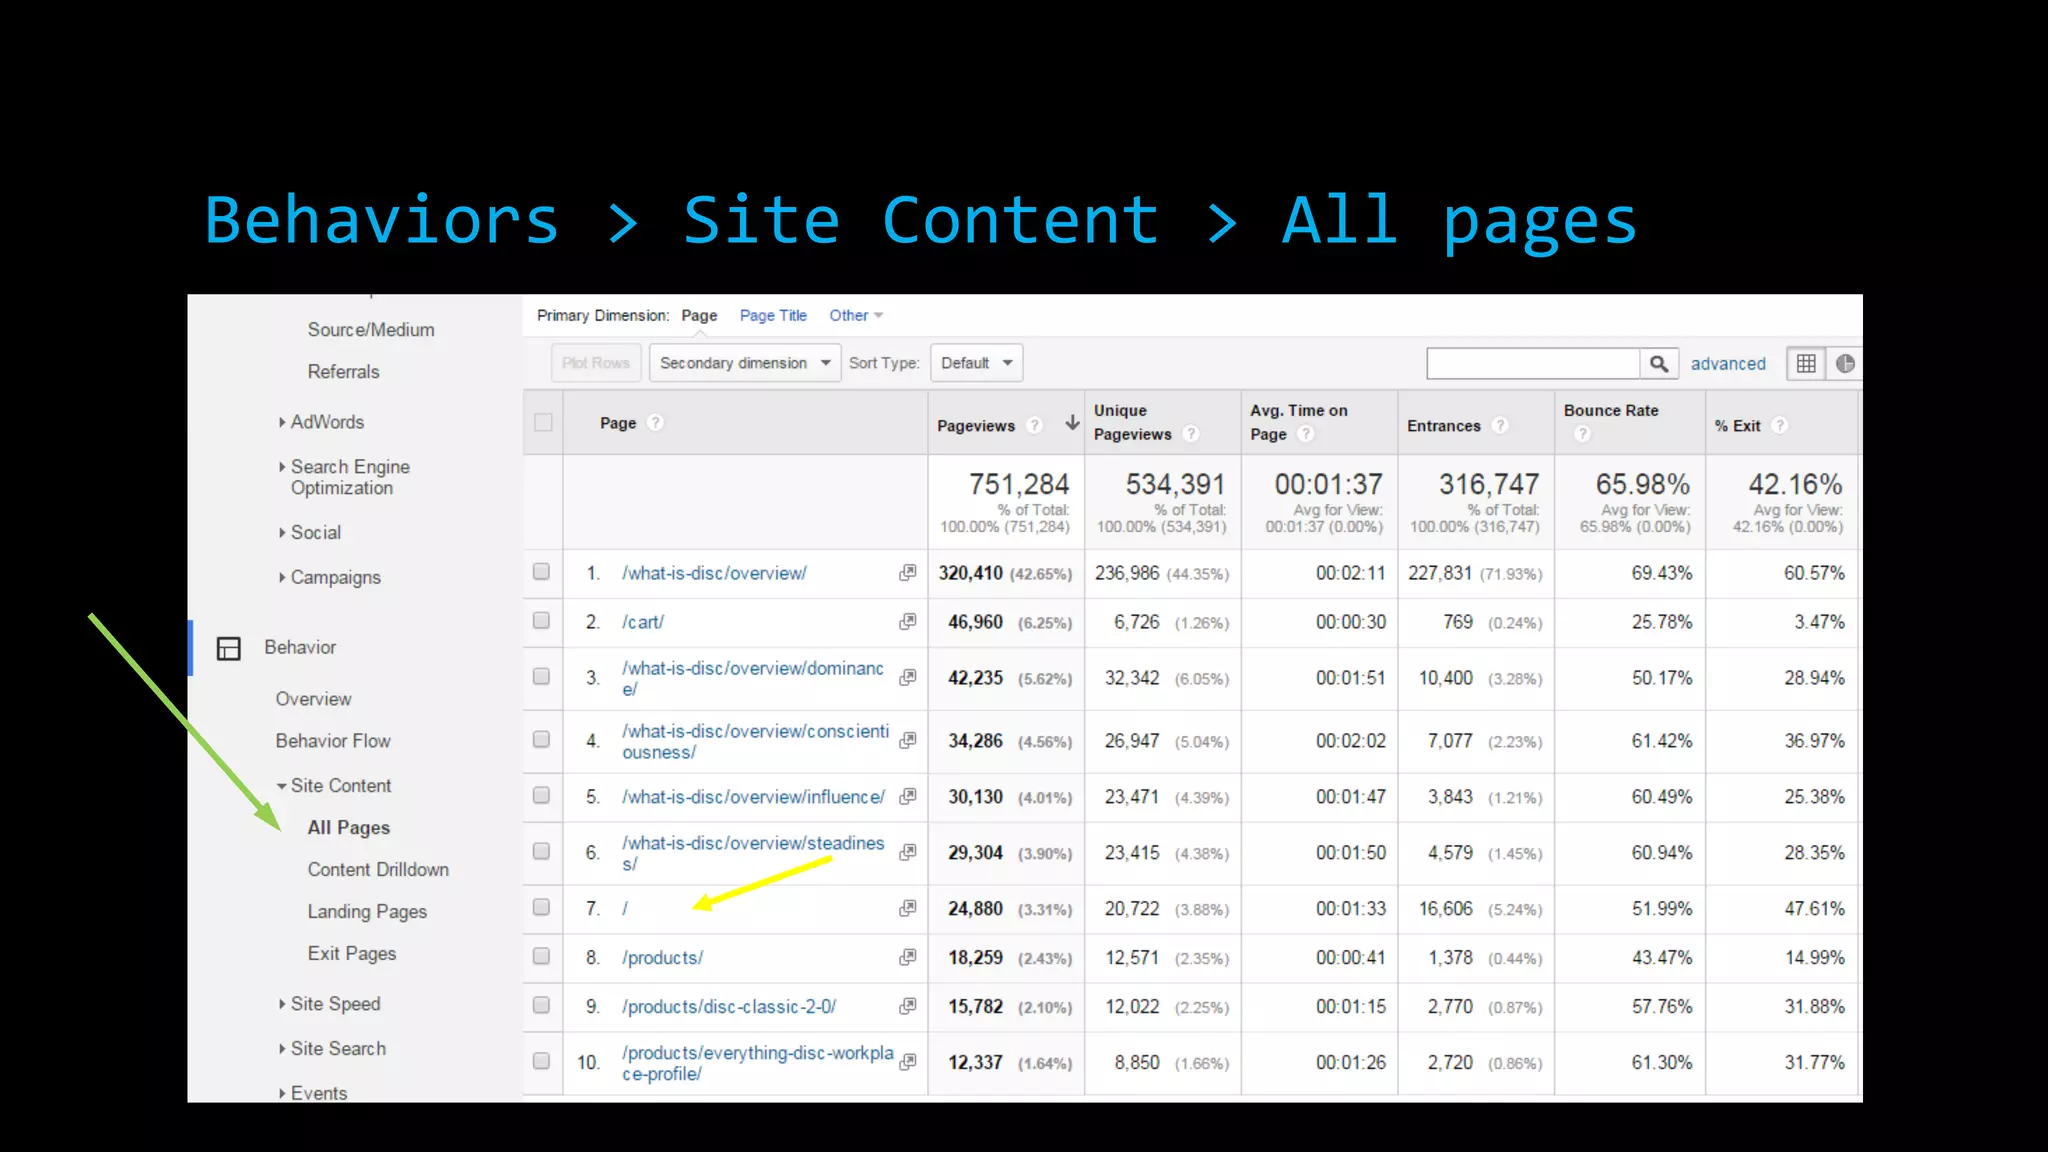This screenshot has height=1152, width=2048.
Task: Open disc-classic-2-0 external link icon
Action: coord(907,1007)
